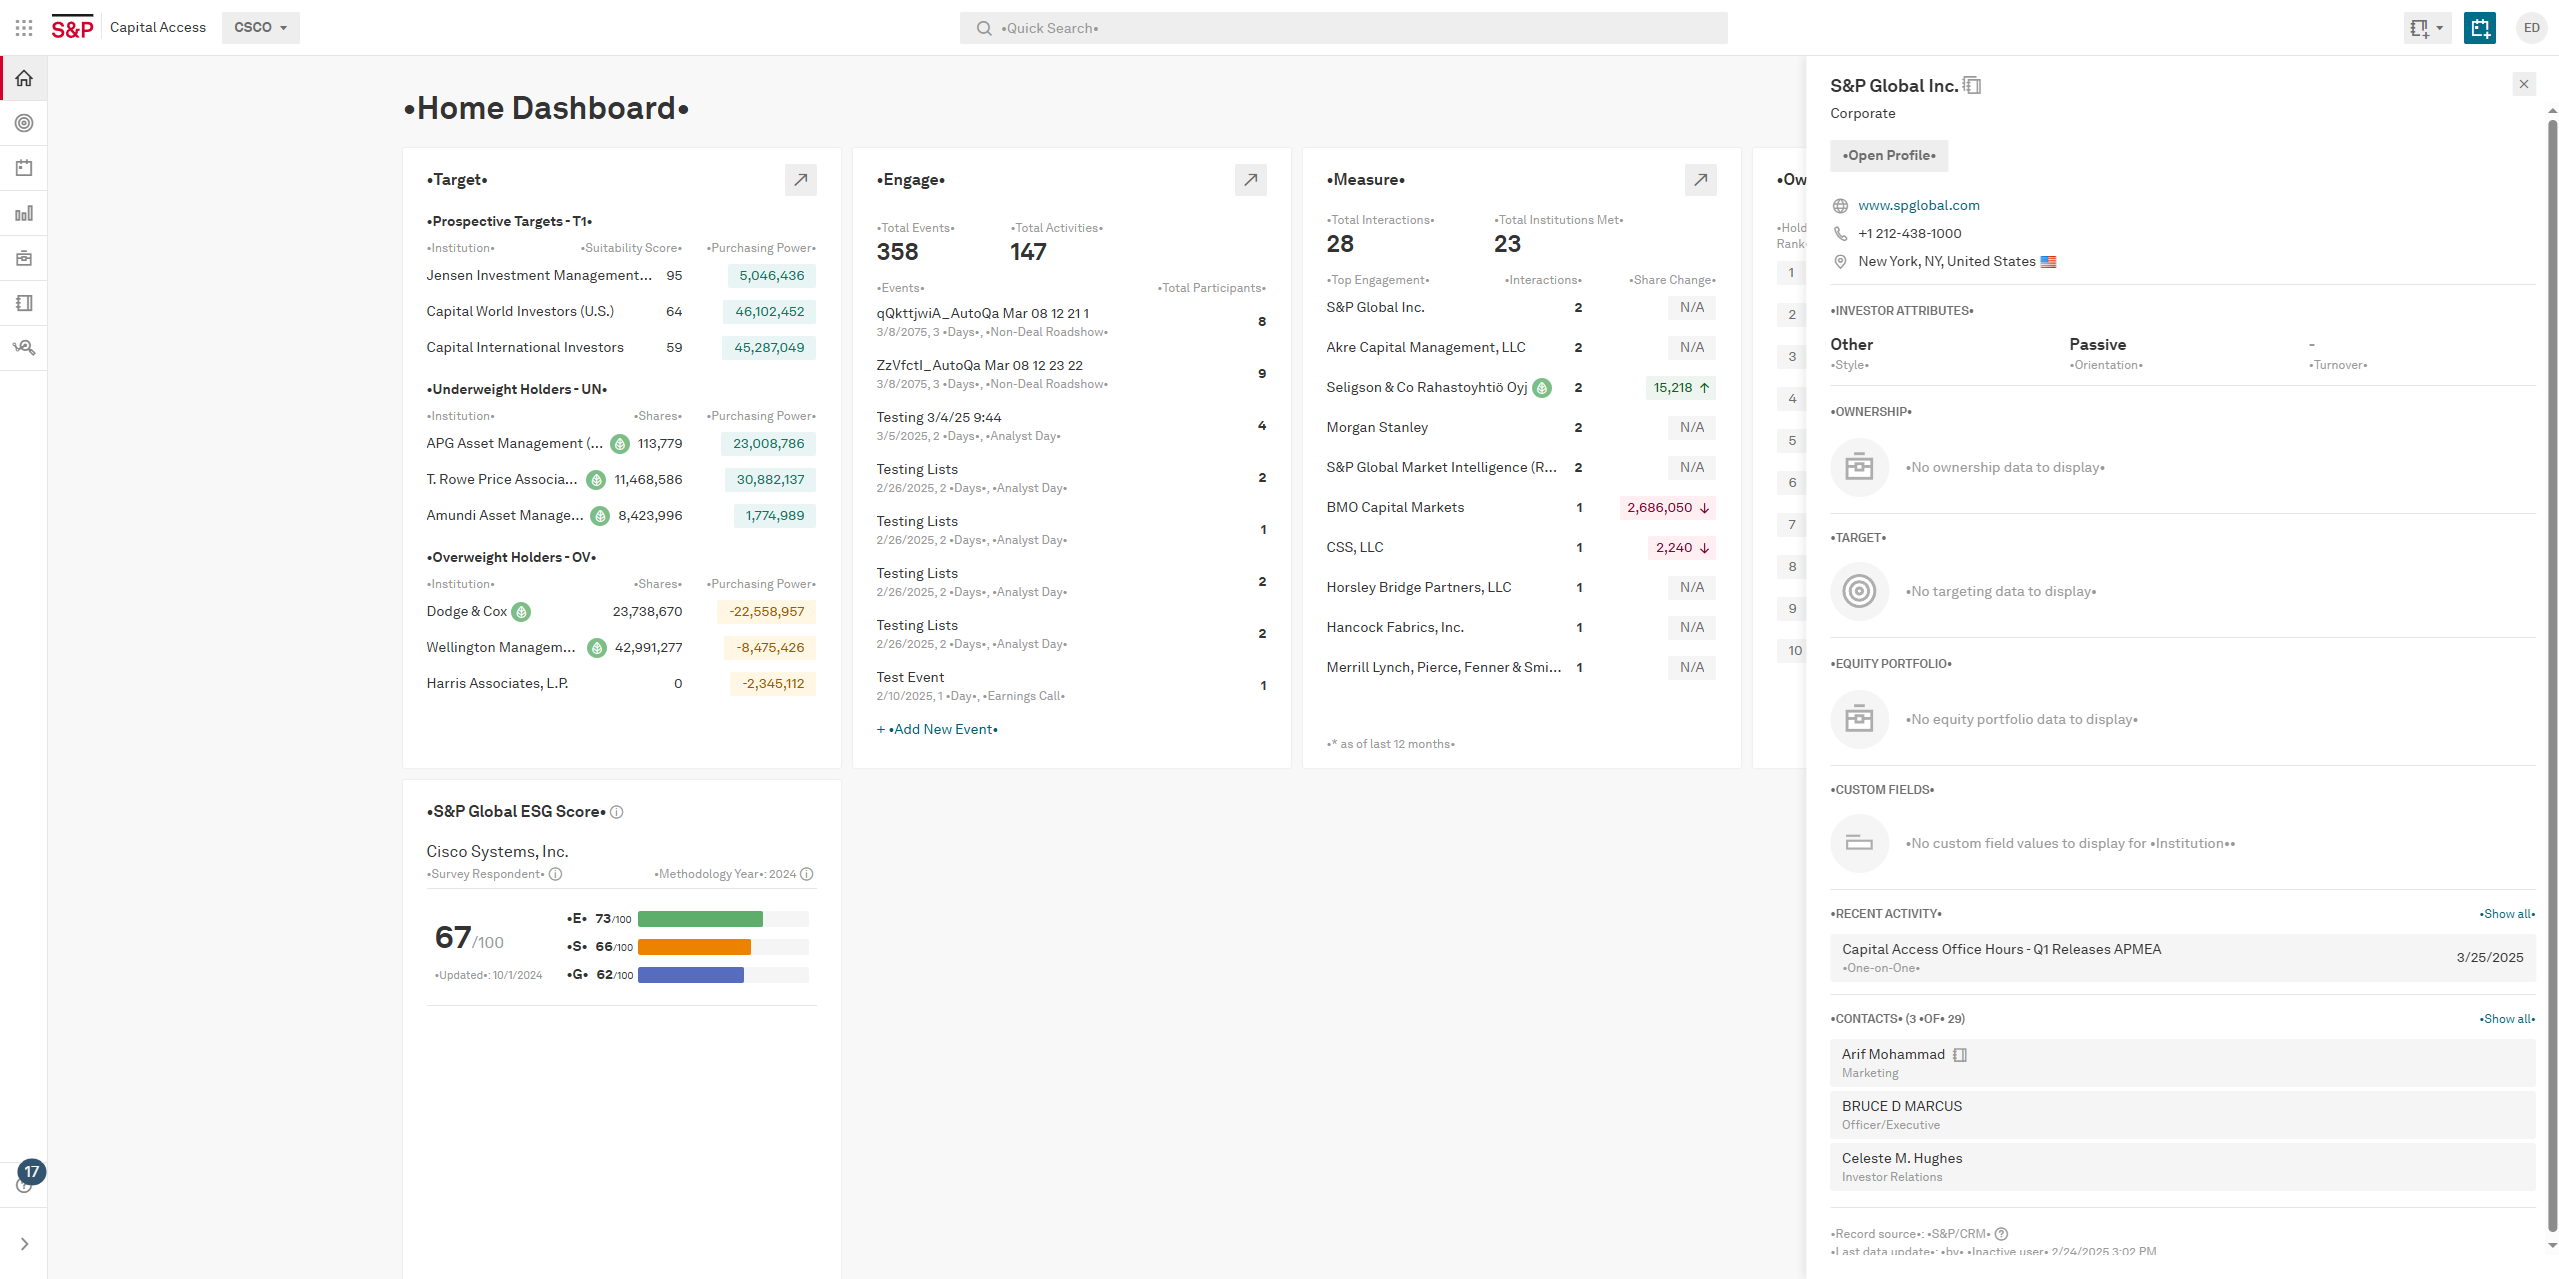The height and width of the screenshot is (1279, 2559).
Task: Open the add-contact dropdown in header
Action: (2426, 28)
